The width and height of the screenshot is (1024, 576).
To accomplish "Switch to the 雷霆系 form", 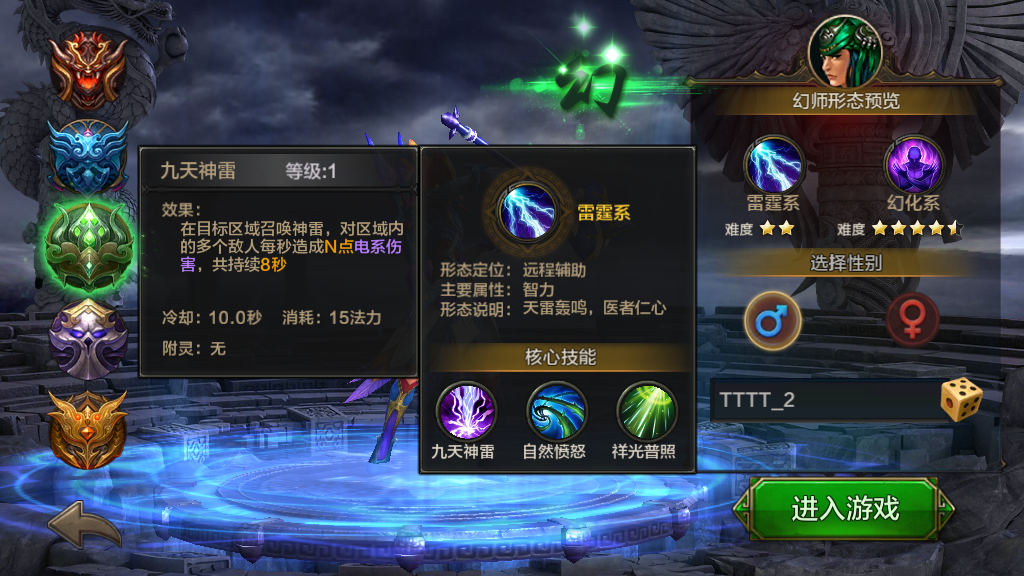I will point(774,165).
